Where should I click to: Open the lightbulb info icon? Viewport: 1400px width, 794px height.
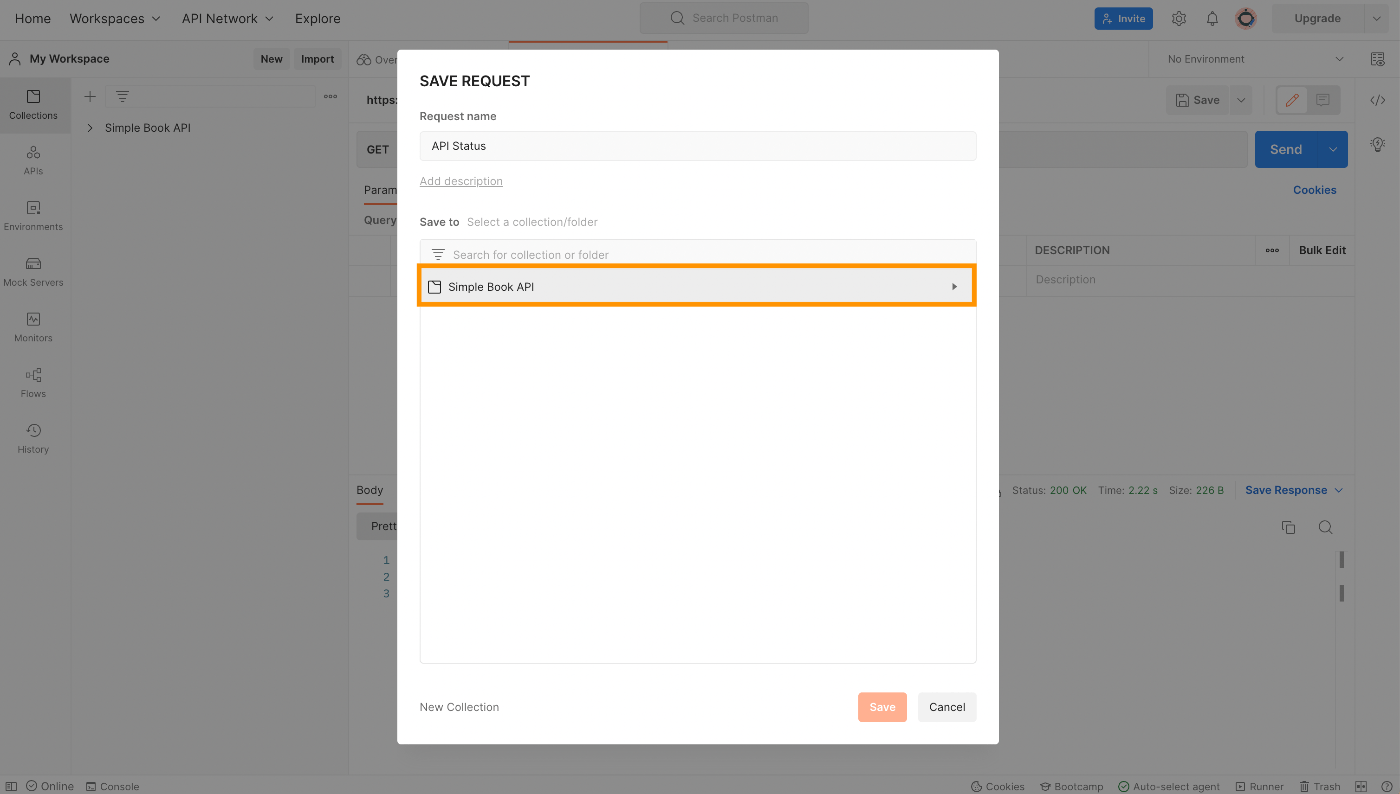tap(1378, 144)
